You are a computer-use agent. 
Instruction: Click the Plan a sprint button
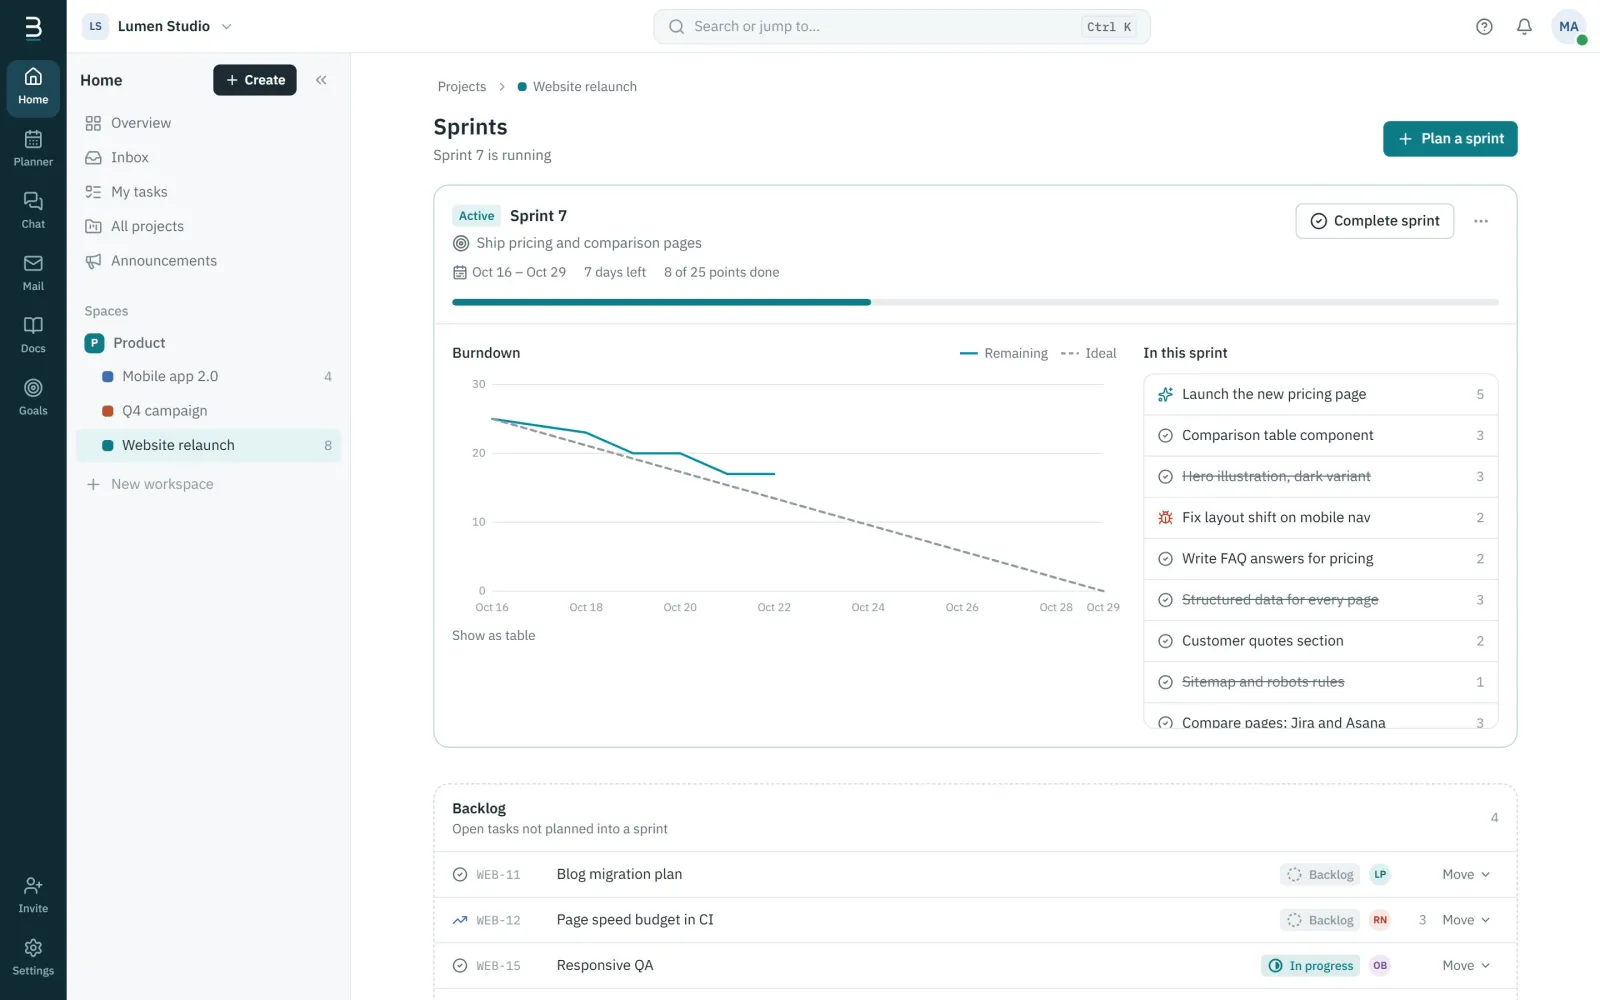coord(1450,139)
